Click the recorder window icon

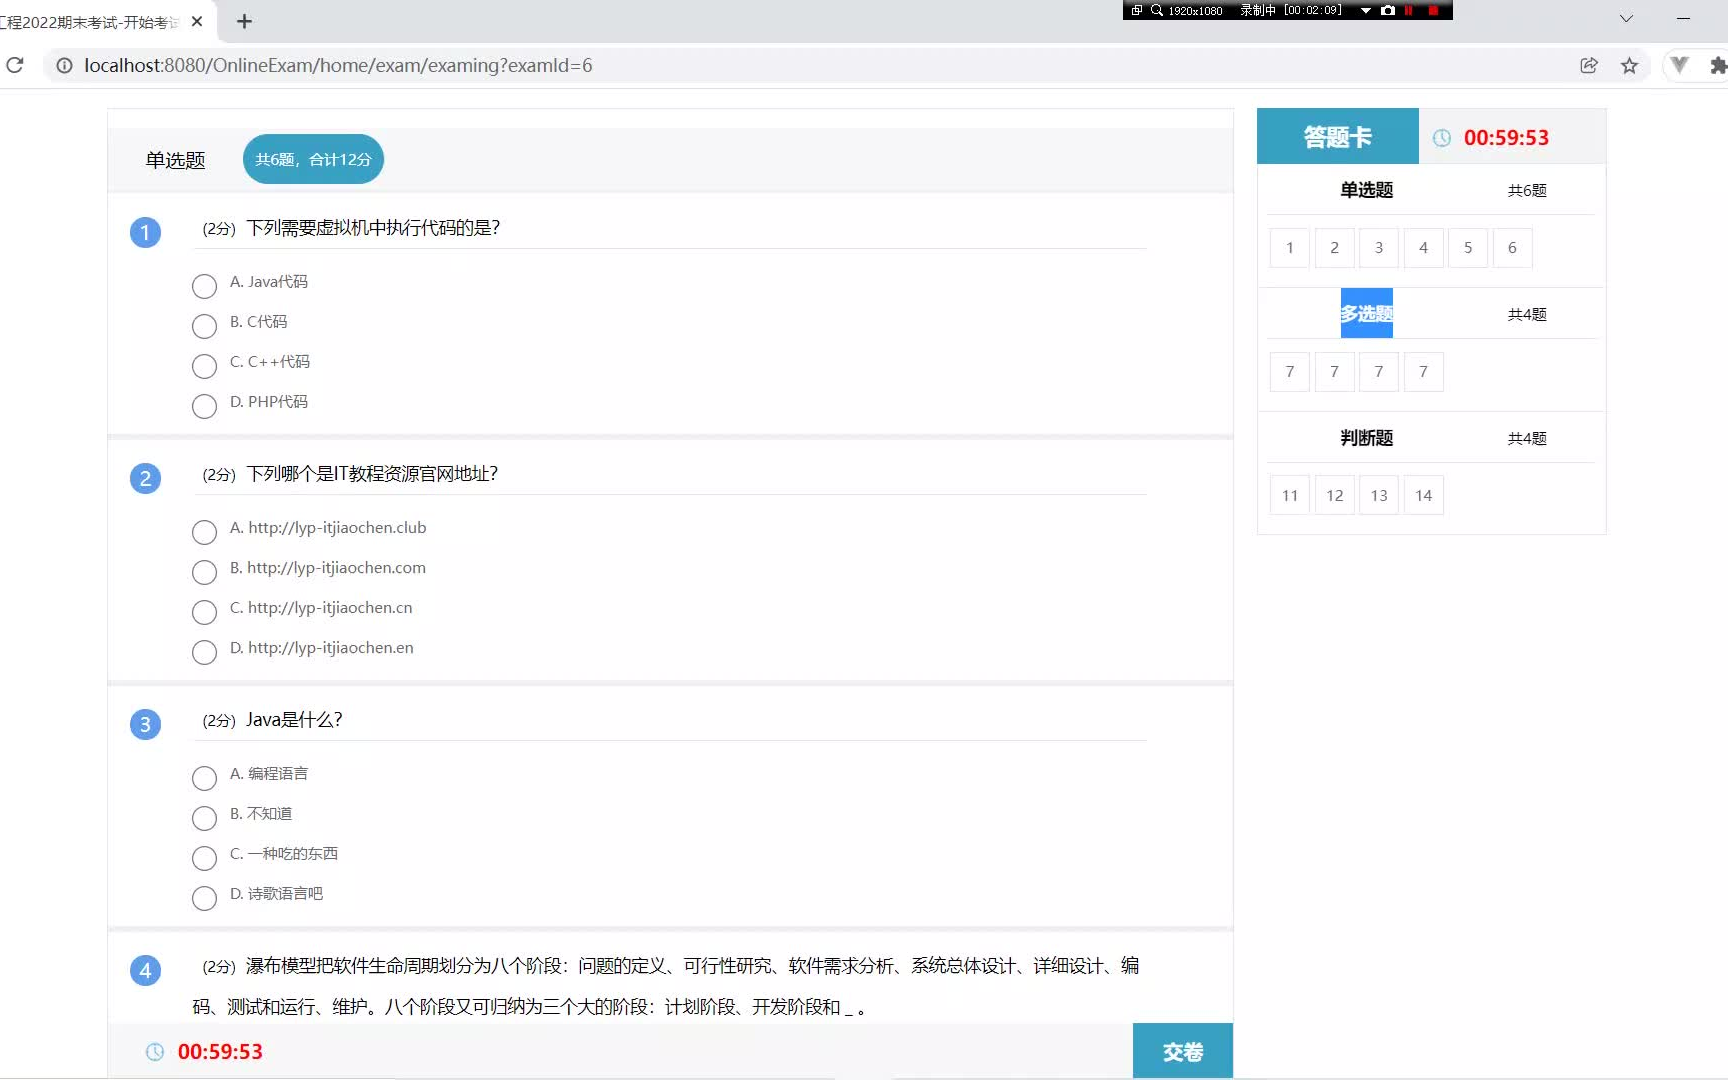coord(1137,10)
